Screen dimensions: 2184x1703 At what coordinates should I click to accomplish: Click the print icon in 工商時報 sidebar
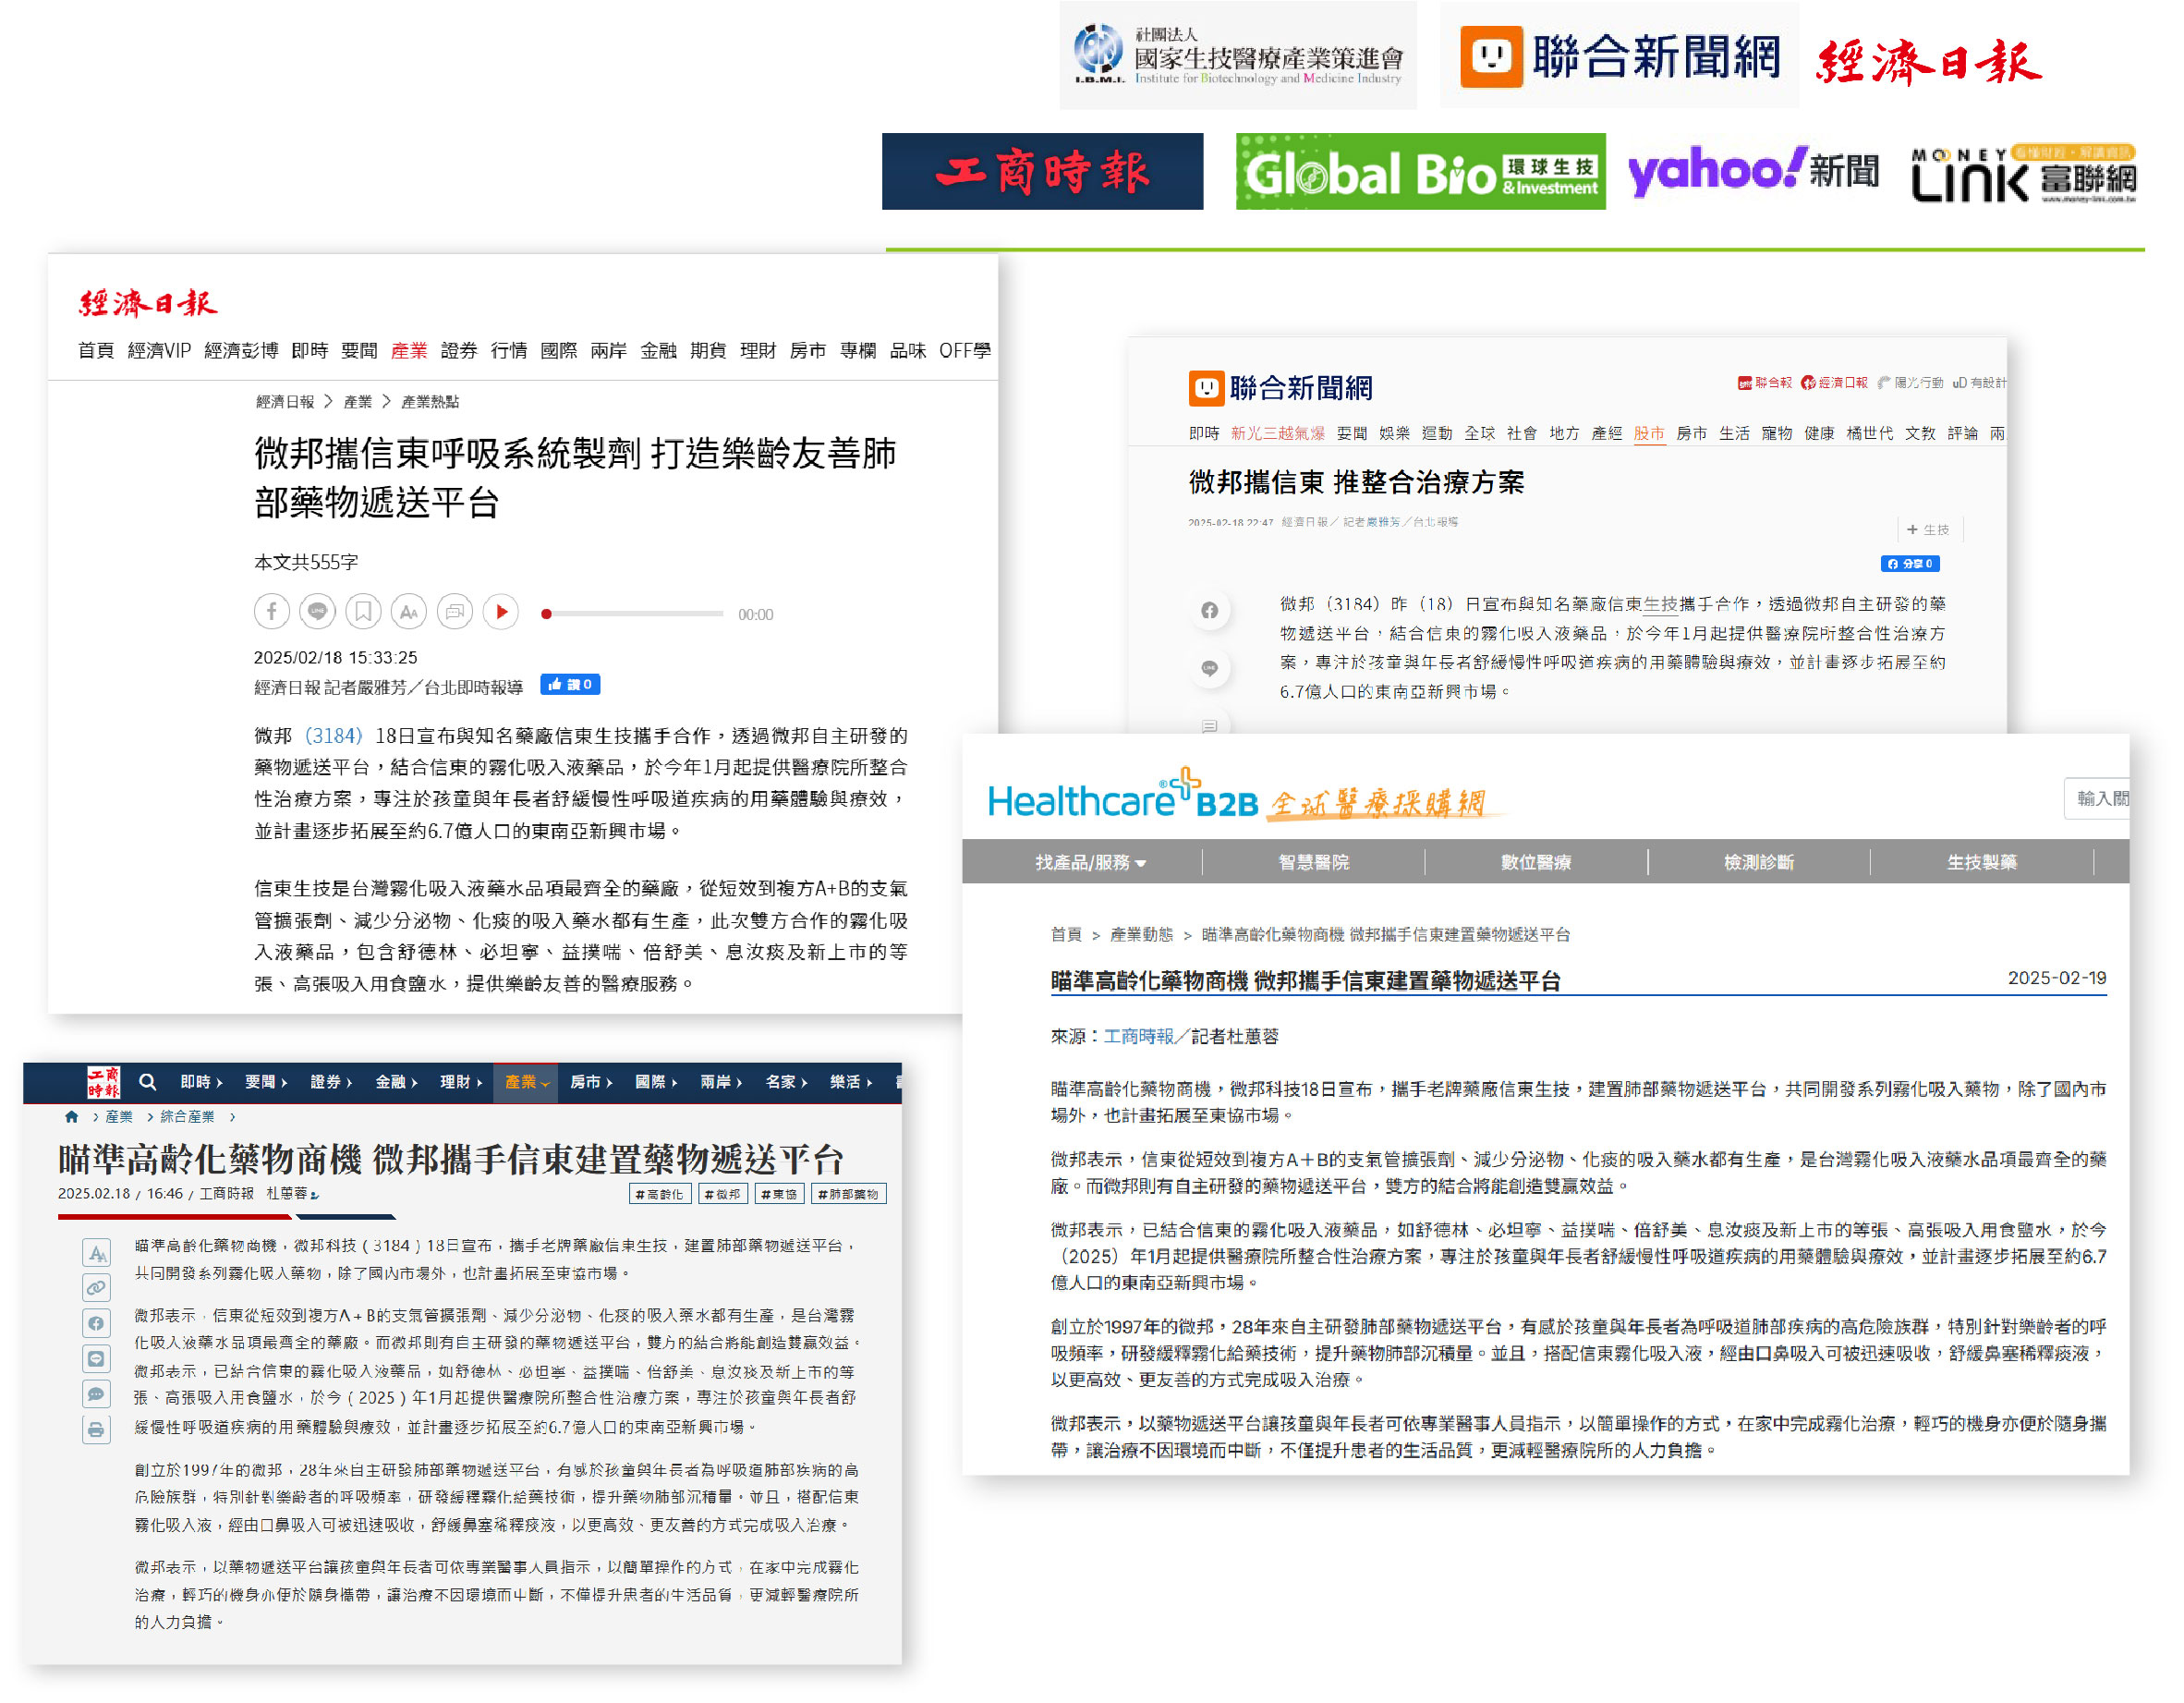96,1430
